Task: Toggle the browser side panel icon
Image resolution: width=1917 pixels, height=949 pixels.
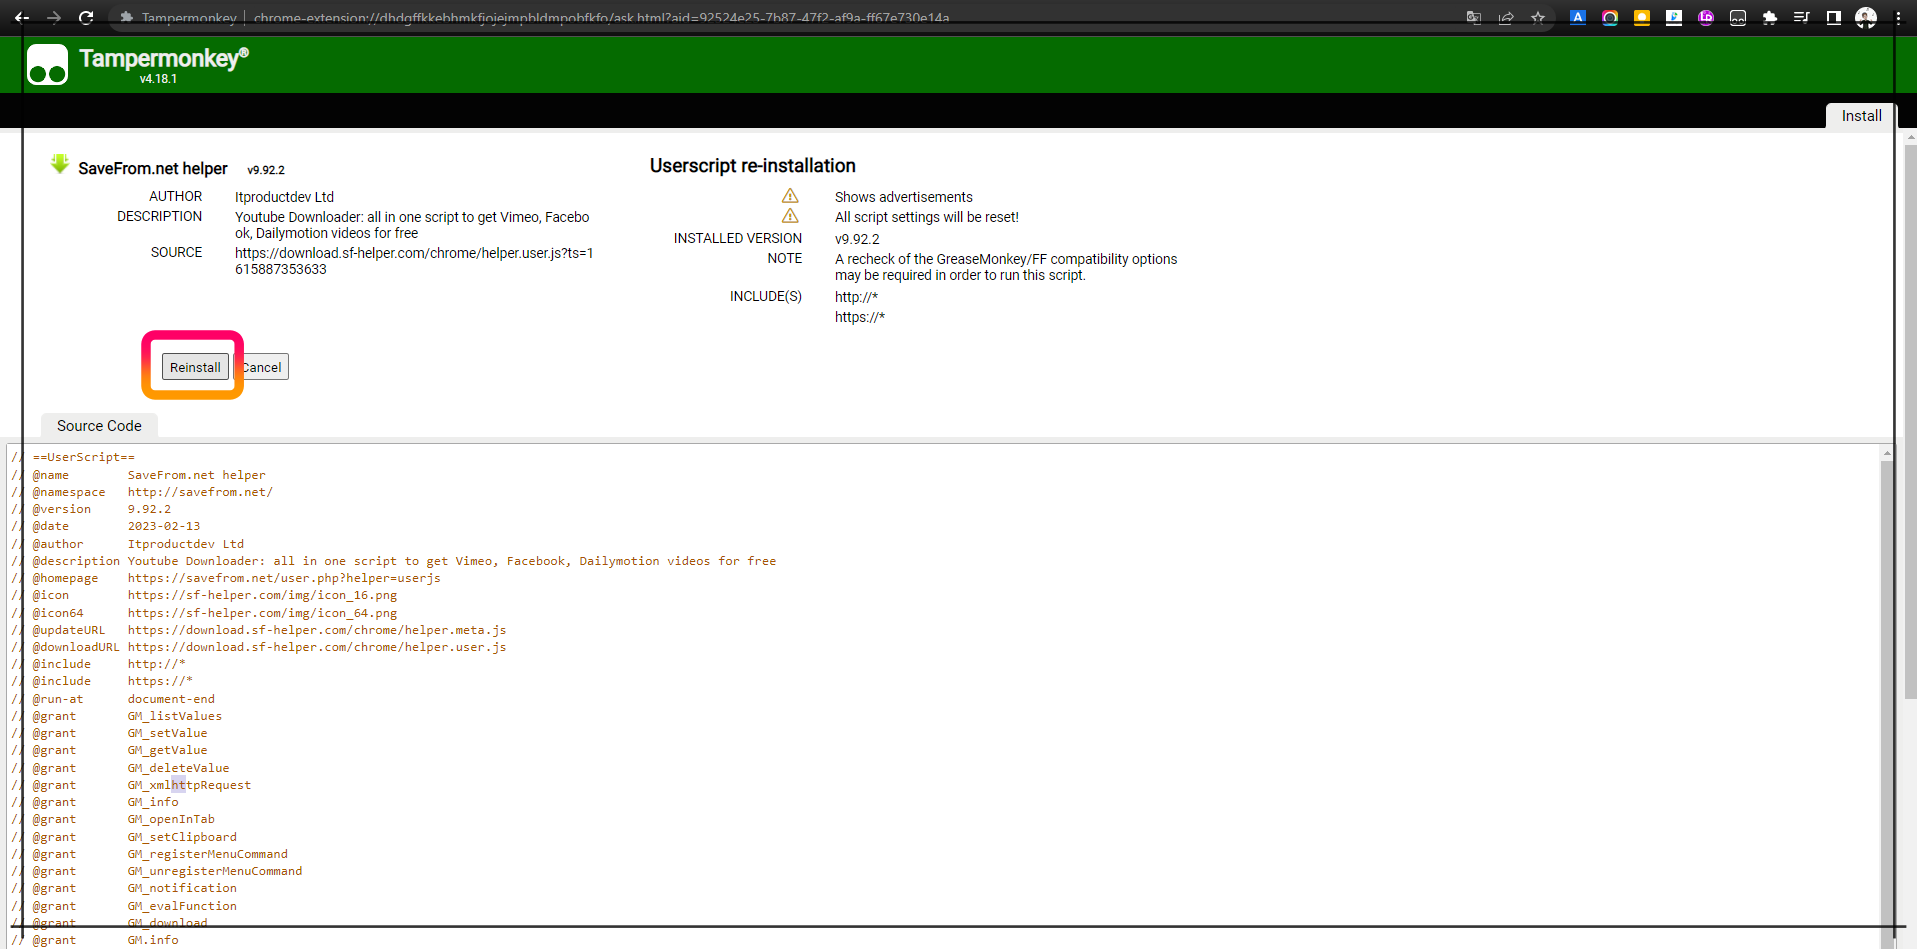Action: 1834,17
